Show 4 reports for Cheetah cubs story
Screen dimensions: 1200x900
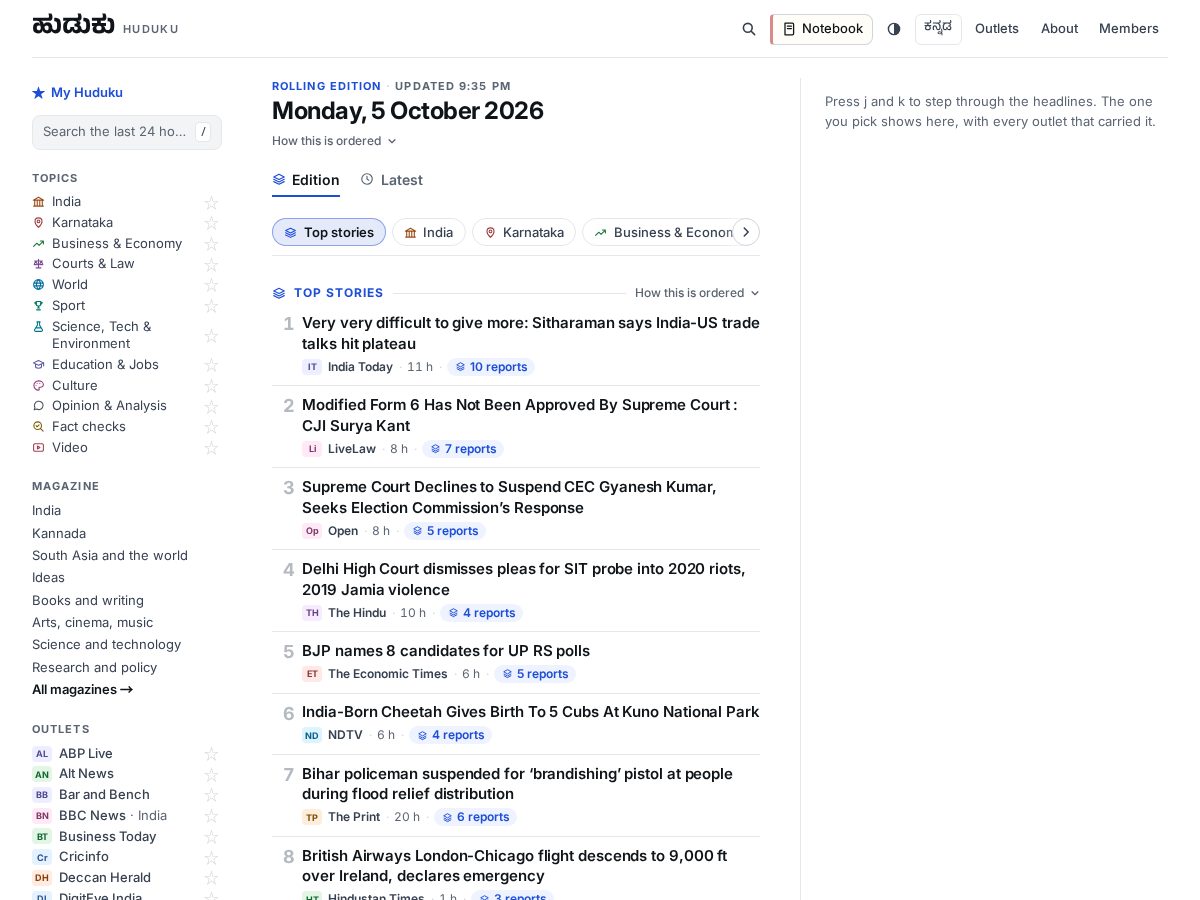(450, 735)
